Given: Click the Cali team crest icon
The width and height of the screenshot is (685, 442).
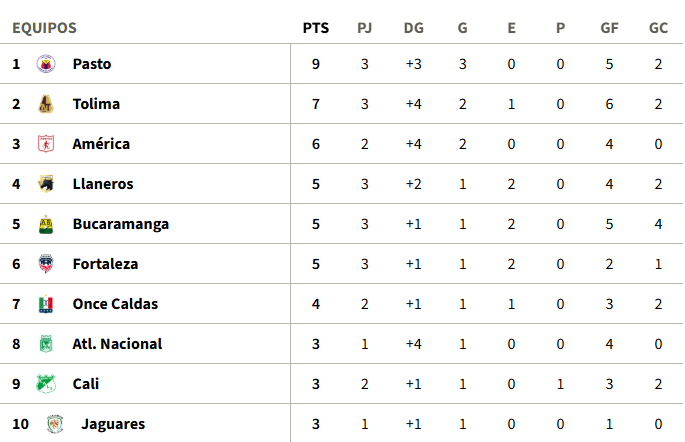Looking at the screenshot, I should pos(44,384).
